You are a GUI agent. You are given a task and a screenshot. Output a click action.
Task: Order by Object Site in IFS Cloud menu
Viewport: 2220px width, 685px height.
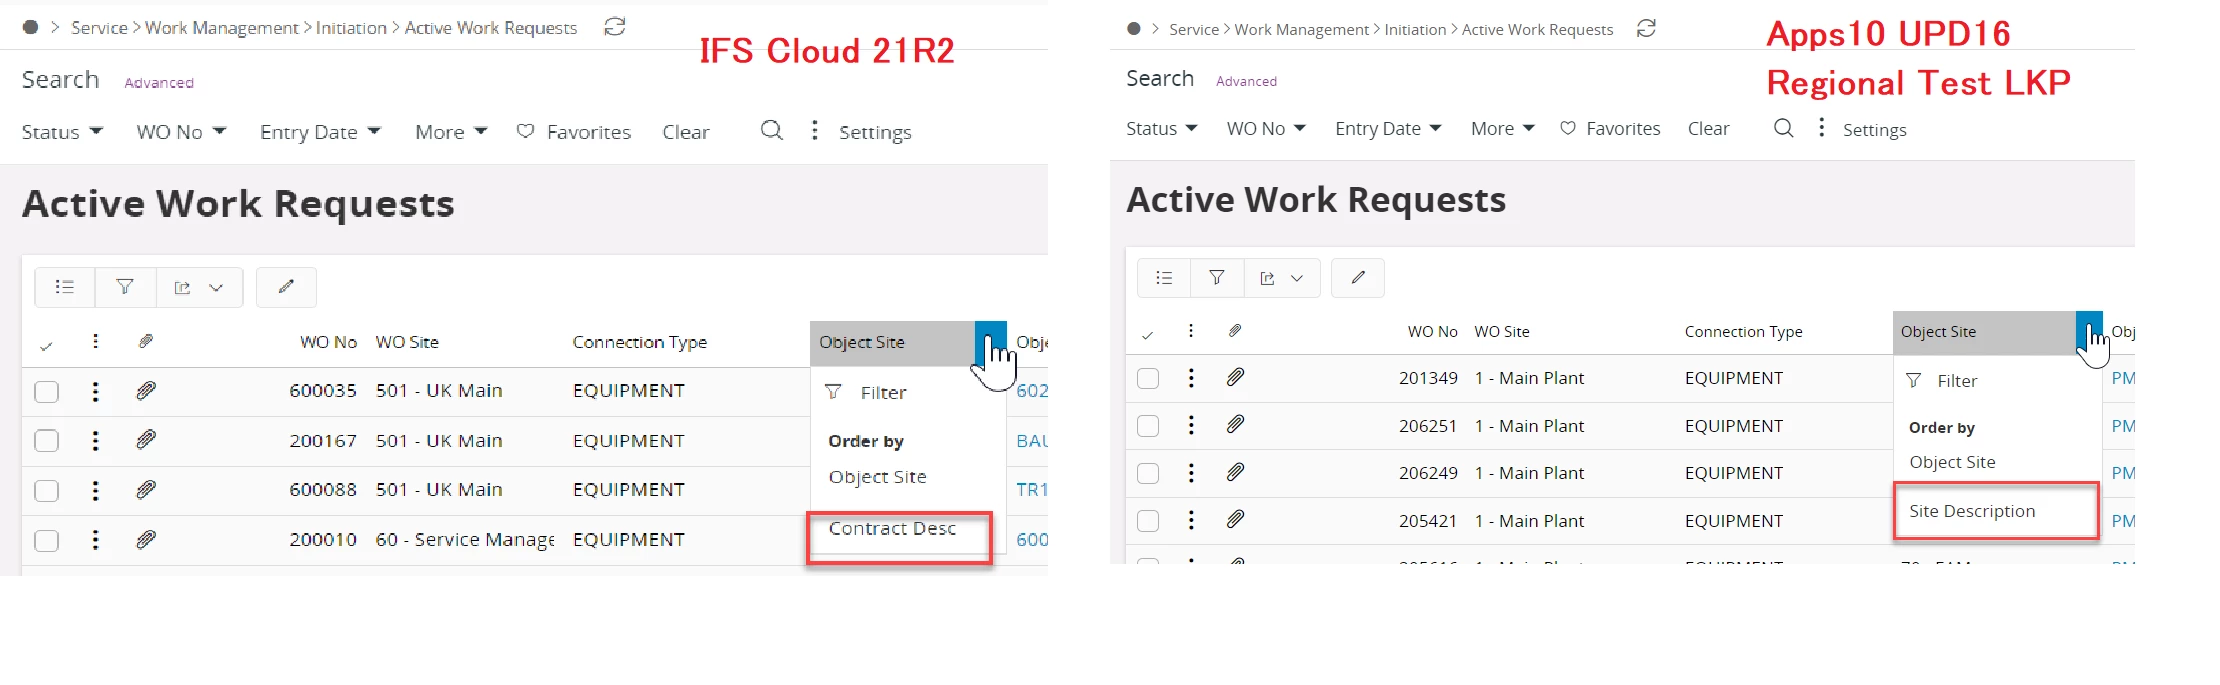pyautogui.click(x=878, y=477)
